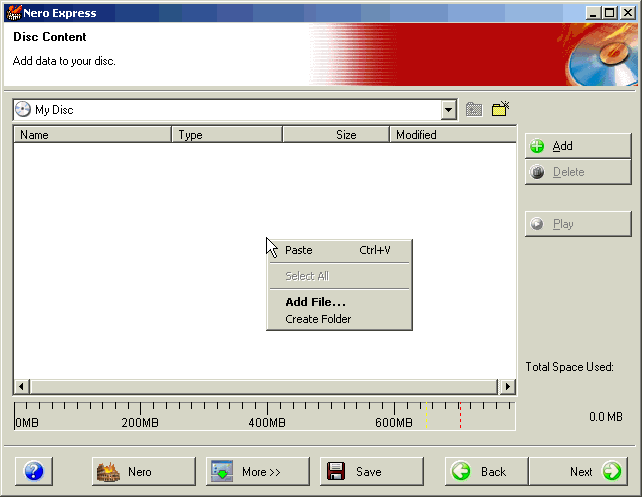The height and width of the screenshot is (497, 642).
Task: Click the Play button
Action: pos(578,224)
